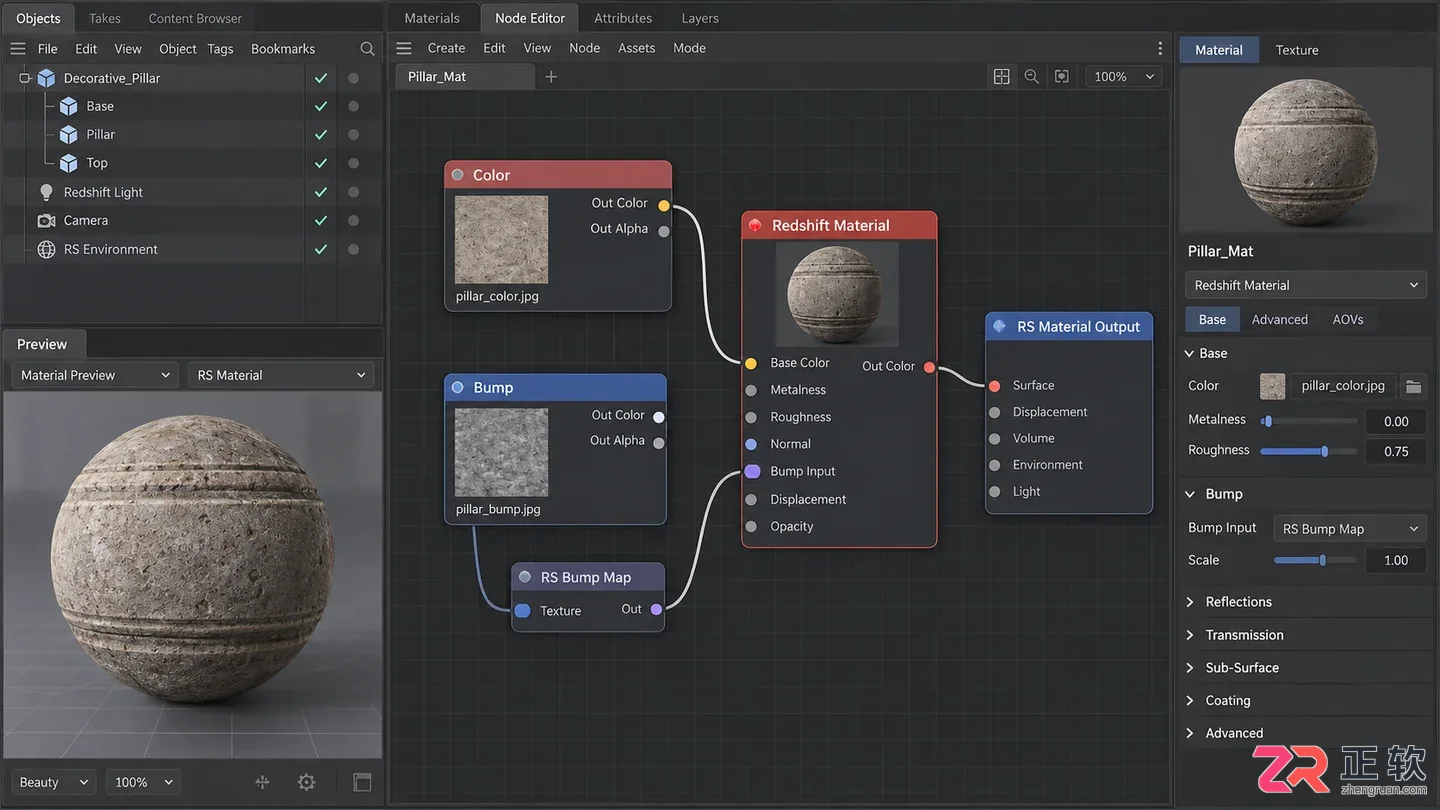Open the Assets menu in Node Editor
1440x810 pixels.
pos(636,48)
